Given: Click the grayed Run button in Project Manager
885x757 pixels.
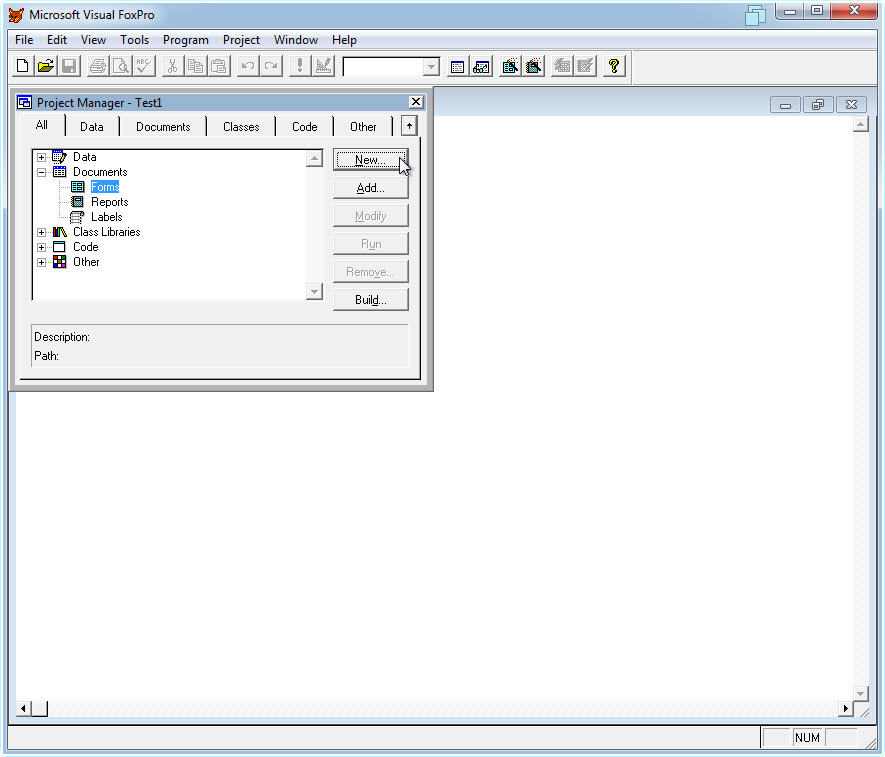Looking at the screenshot, I should point(370,244).
